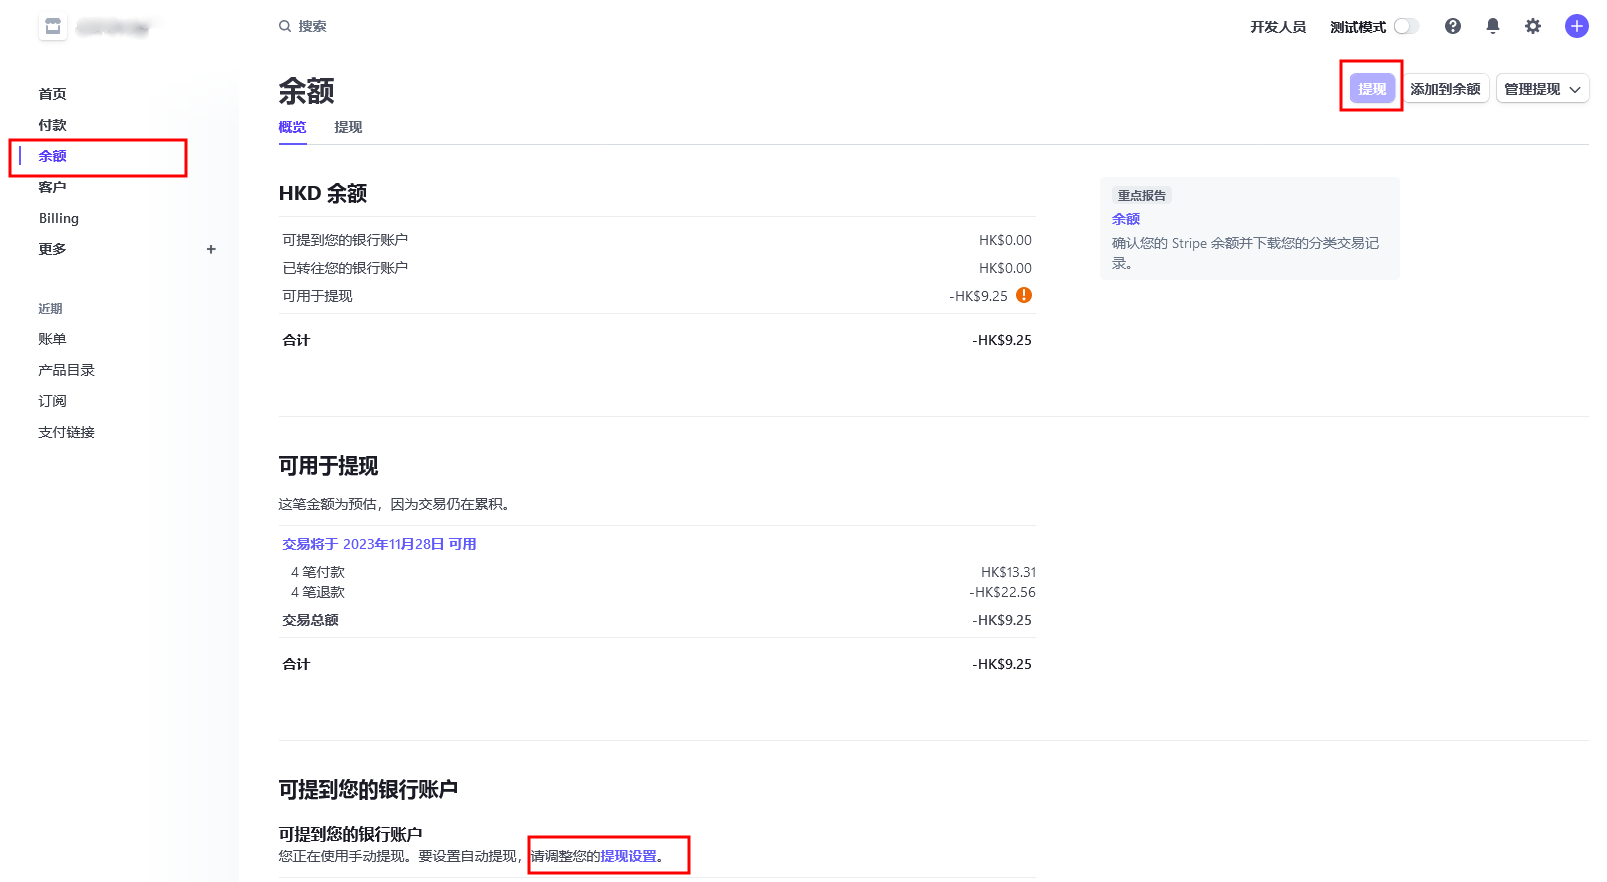The image size is (1607, 882).
Task: Open 交易将于 2023年11月28日 可用 link
Action: (379, 544)
